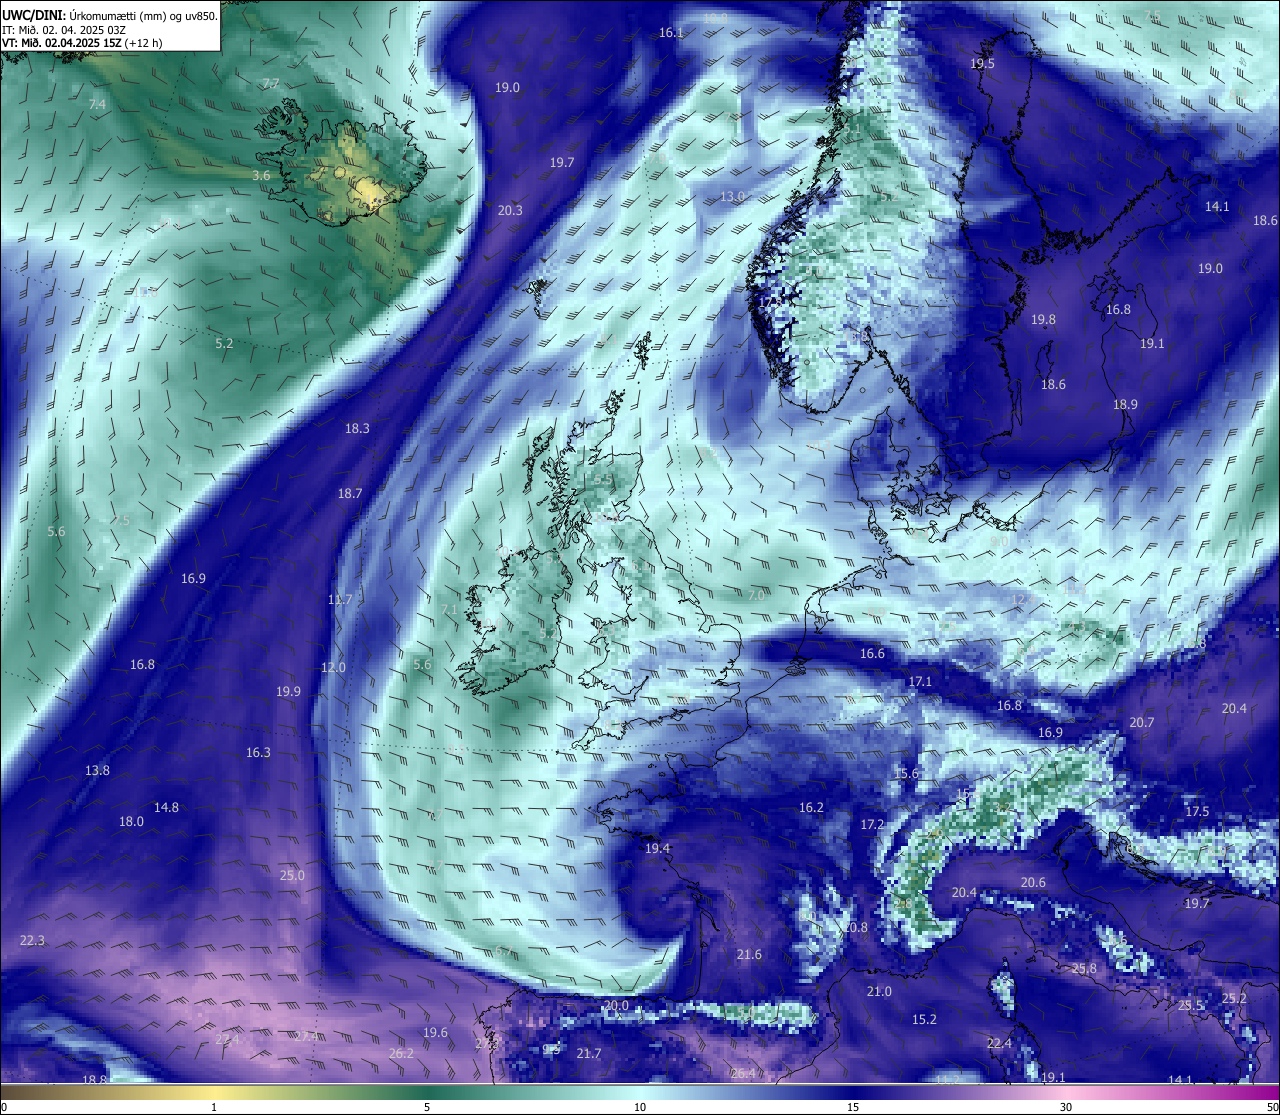This screenshot has width=1280, height=1115.
Task: Click the 14.8 value label
Action: pos(166,807)
